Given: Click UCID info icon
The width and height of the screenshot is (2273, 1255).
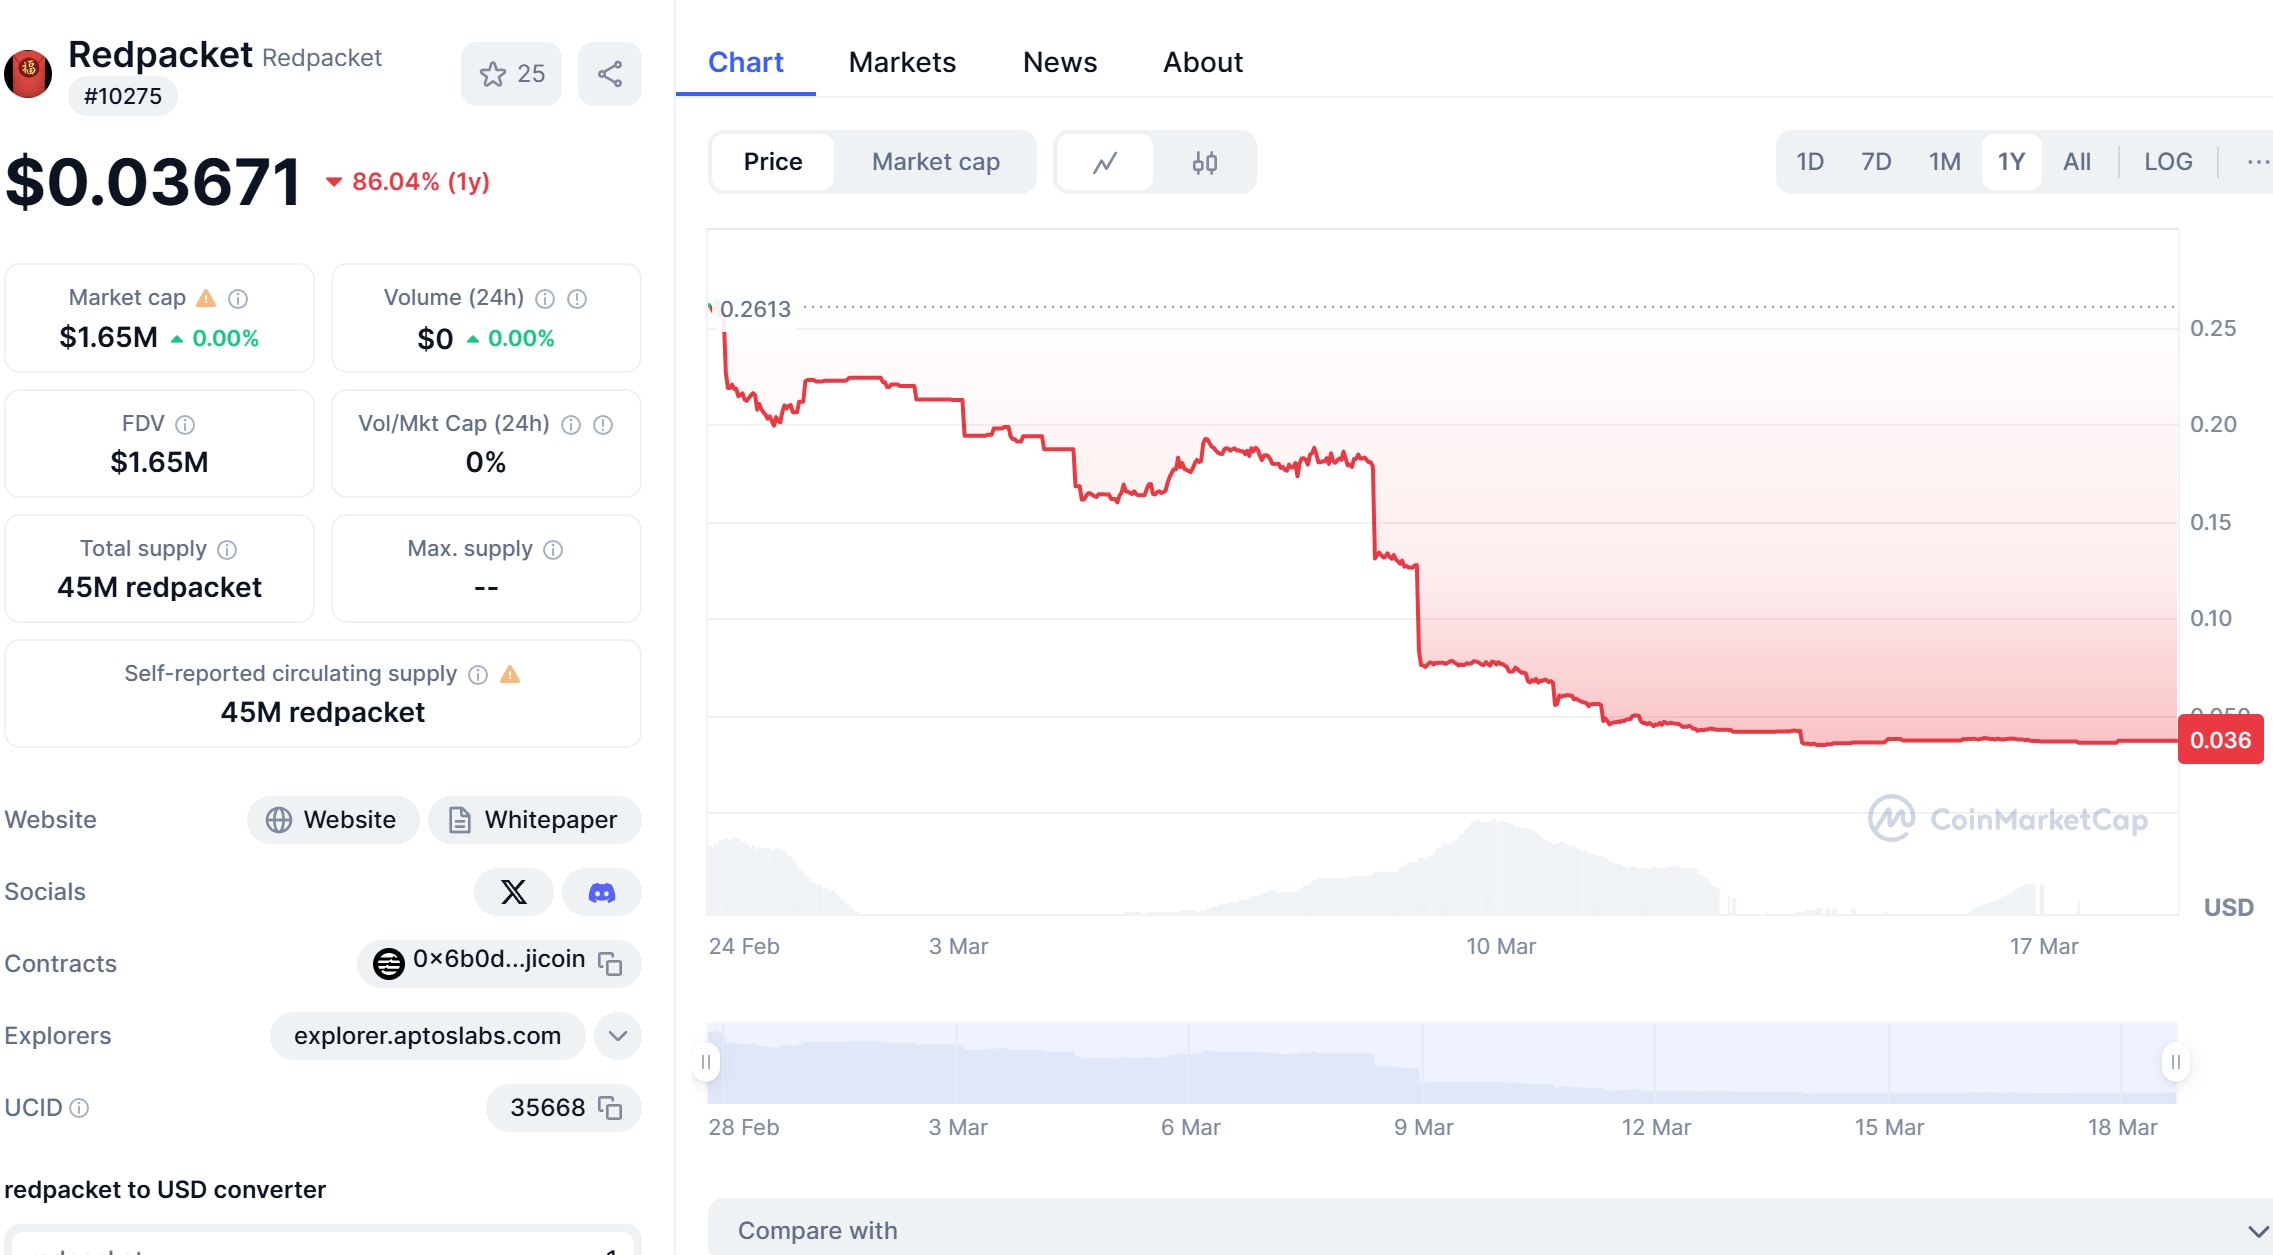Looking at the screenshot, I should pos(80,1107).
